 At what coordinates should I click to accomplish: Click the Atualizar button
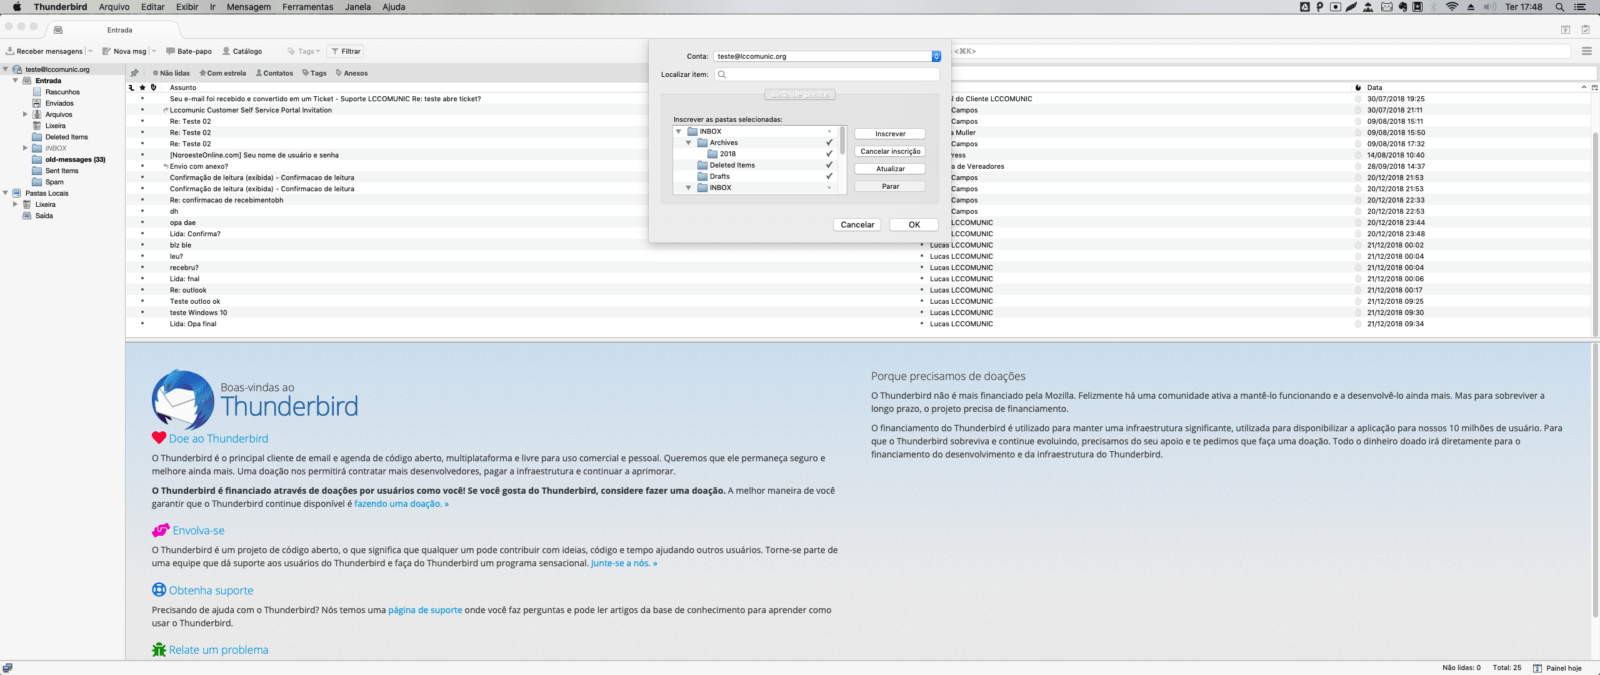[x=890, y=169]
